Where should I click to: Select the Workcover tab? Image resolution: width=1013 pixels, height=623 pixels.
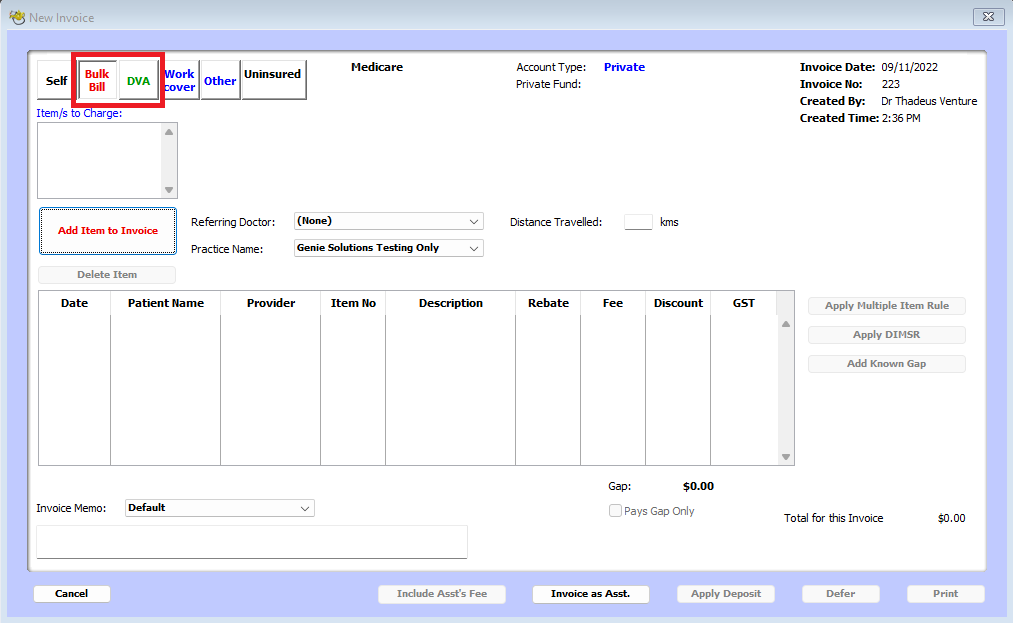click(x=179, y=80)
